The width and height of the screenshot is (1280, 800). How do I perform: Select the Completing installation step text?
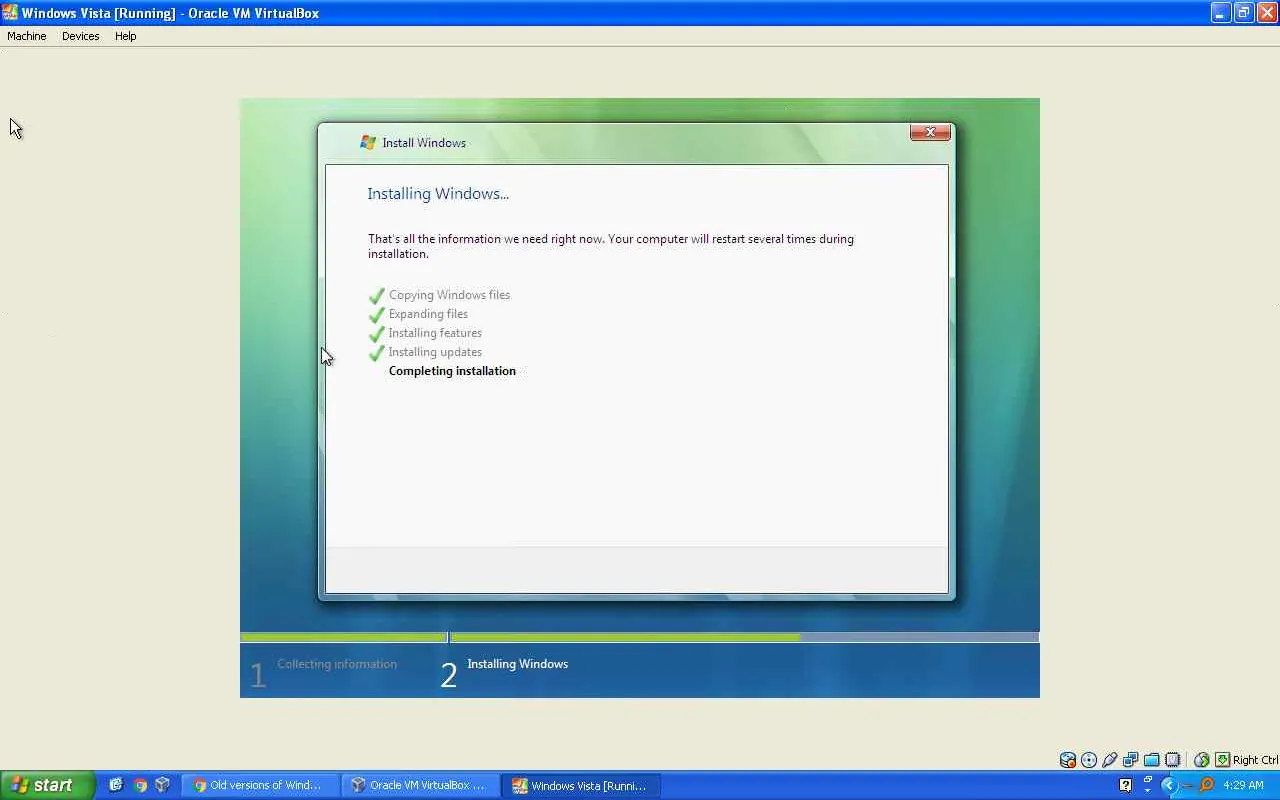click(x=452, y=371)
